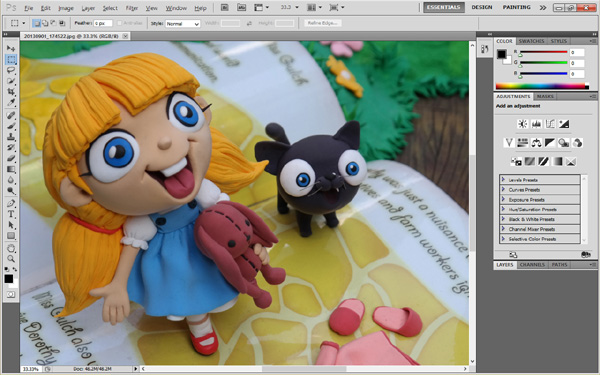
Task: Open the Filter menu
Action: point(132,8)
